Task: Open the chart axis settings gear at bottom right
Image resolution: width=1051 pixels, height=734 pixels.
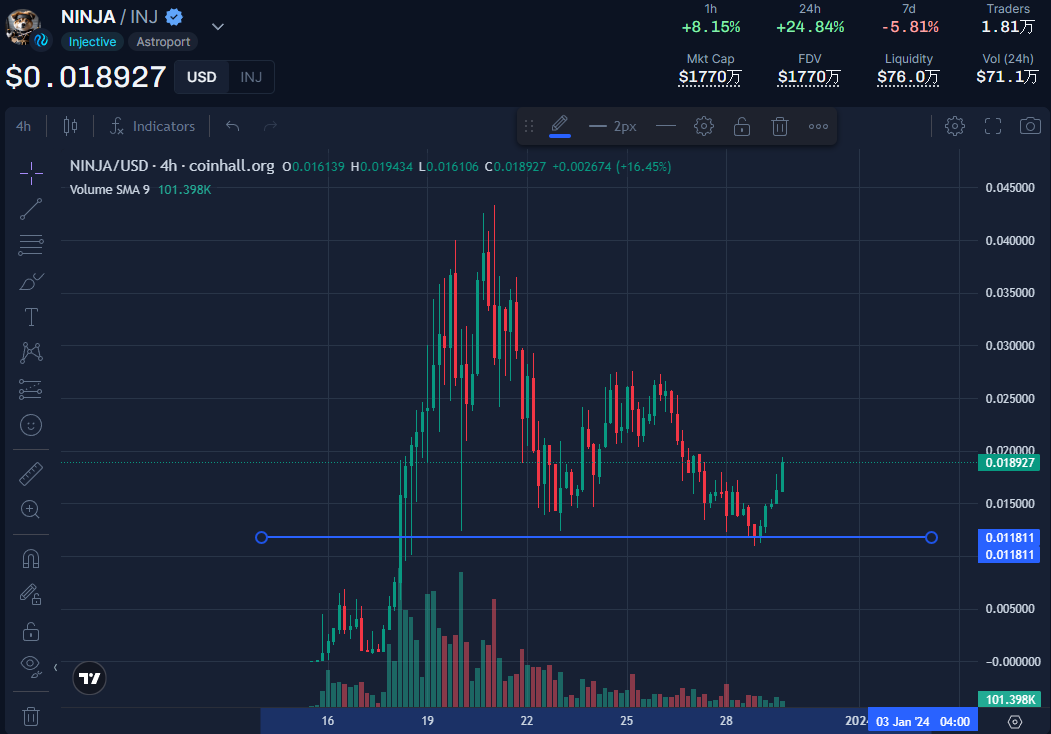Action: coord(1015,721)
